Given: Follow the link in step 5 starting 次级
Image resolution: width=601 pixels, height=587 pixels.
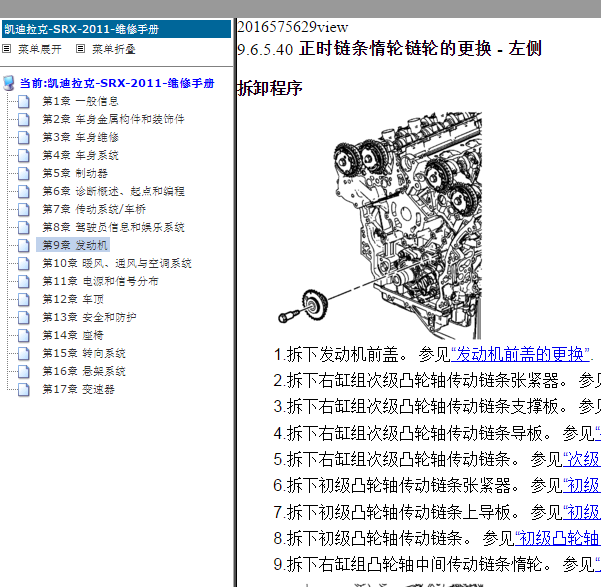Looking at the screenshot, I should pos(581,459).
